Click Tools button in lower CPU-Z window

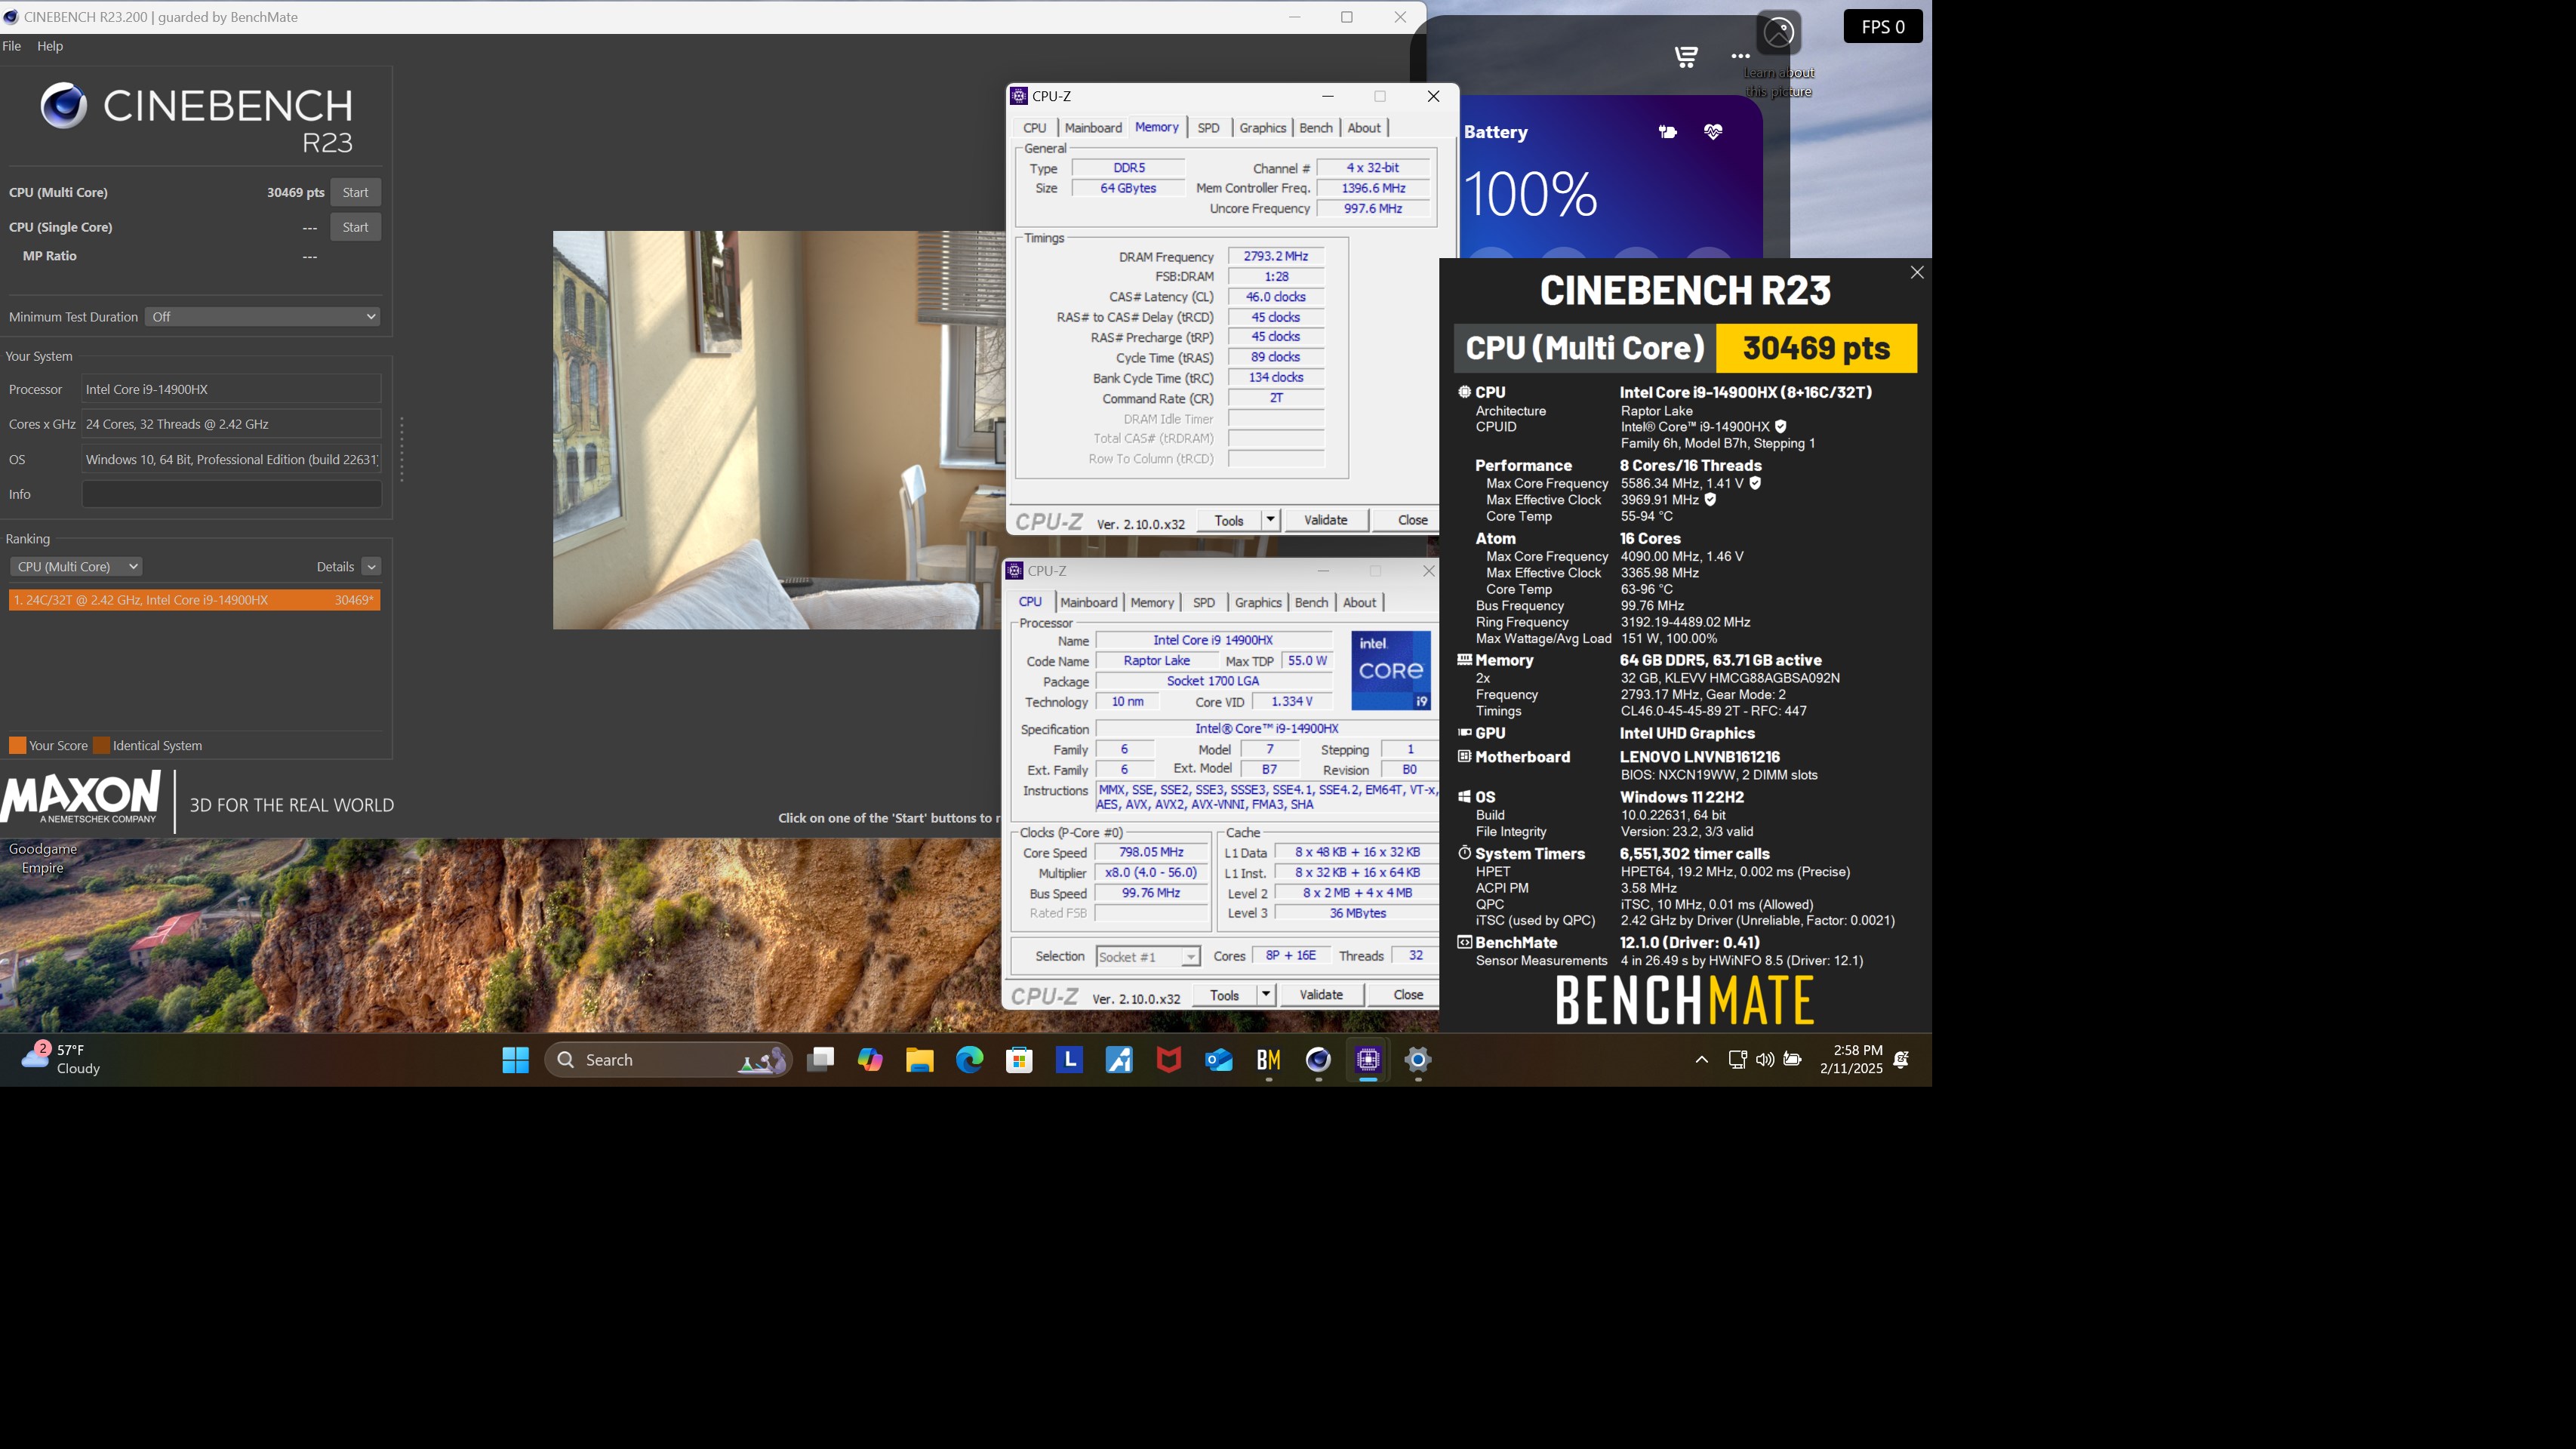click(1225, 995)
